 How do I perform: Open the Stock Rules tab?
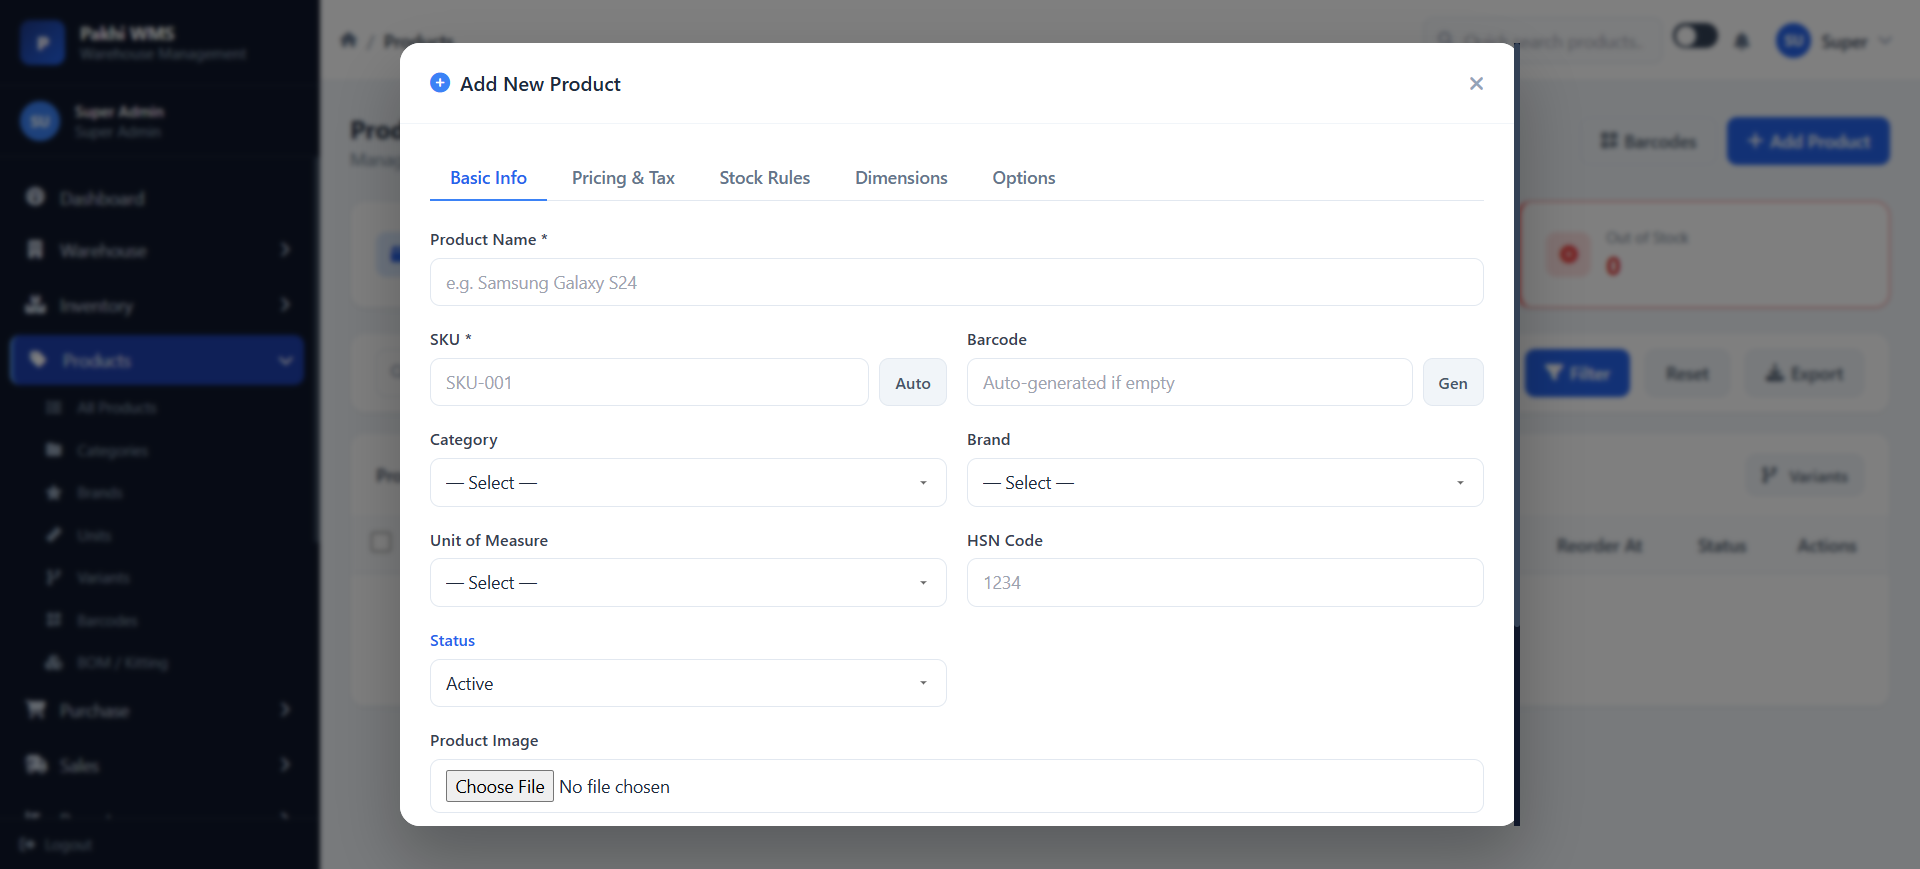pos(765,178)
